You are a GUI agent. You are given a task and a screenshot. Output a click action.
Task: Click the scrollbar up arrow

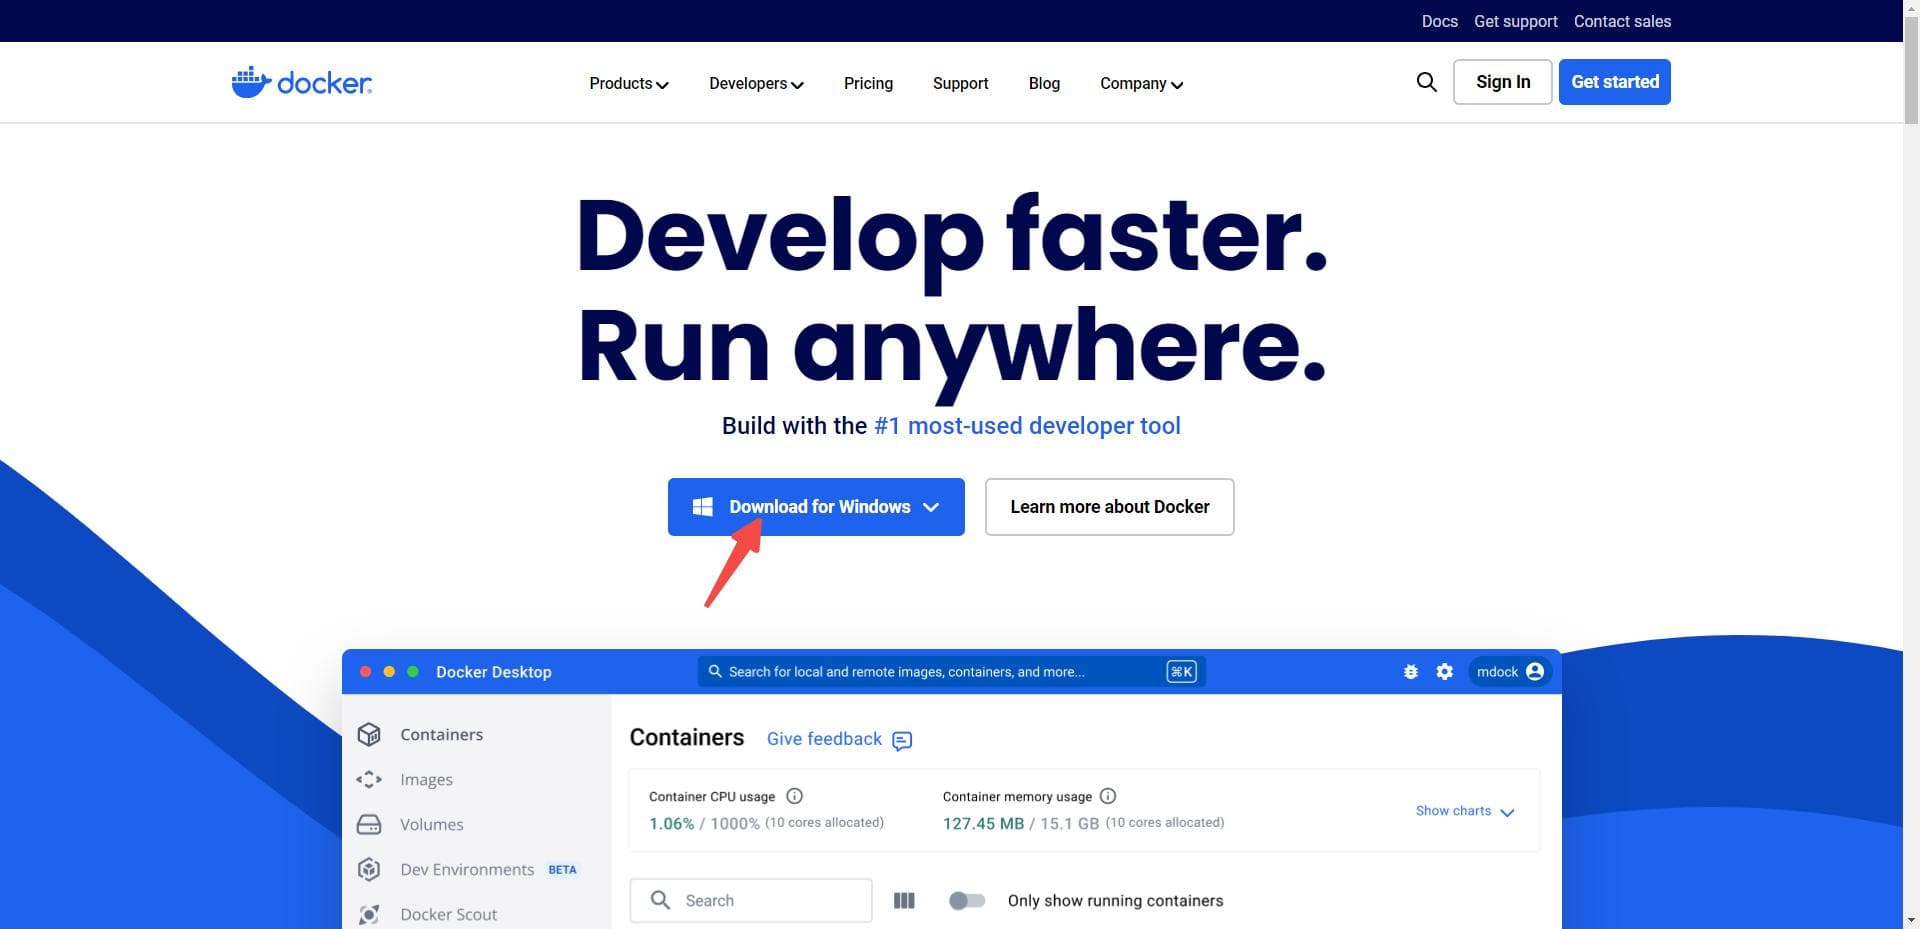pyautogui.click(x=1911, y=7)
